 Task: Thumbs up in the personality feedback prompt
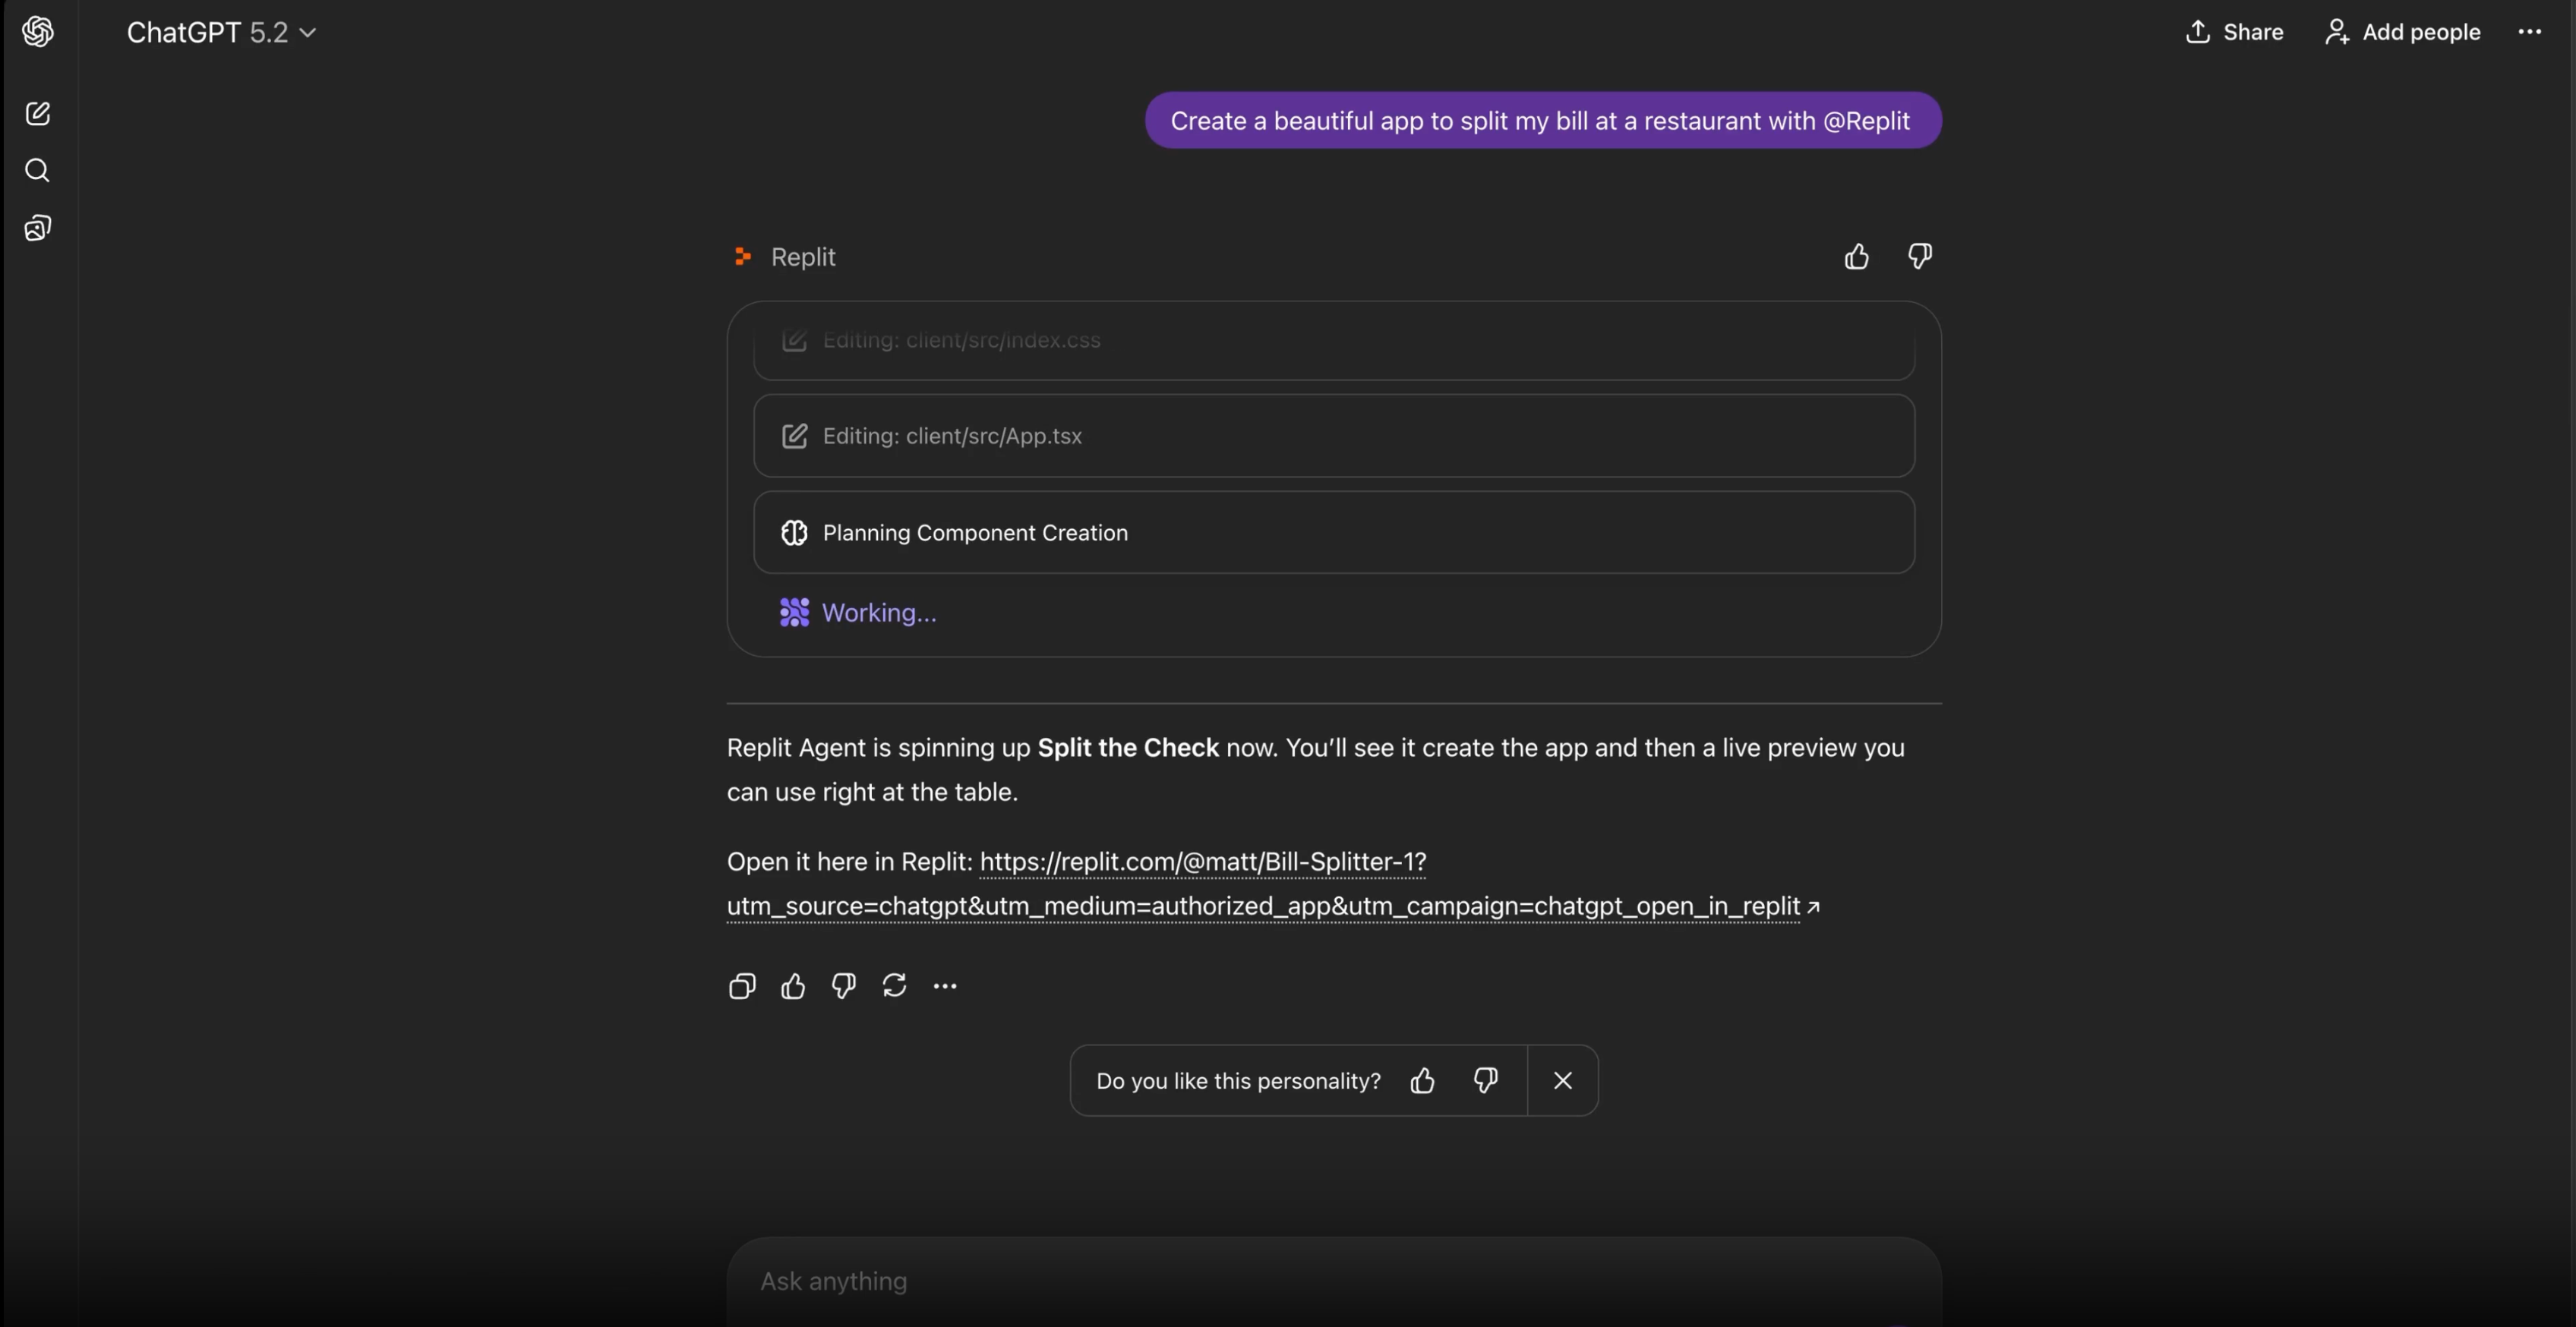click(1422, 1080)
